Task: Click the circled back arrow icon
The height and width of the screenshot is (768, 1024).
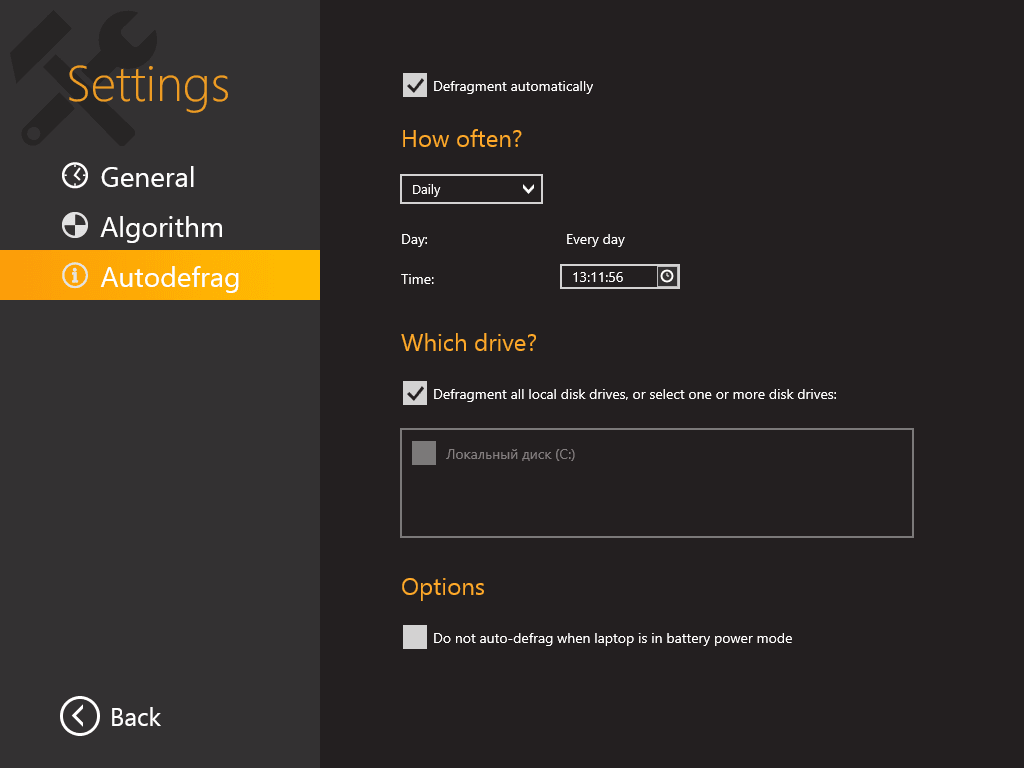Action: [80, 716]
